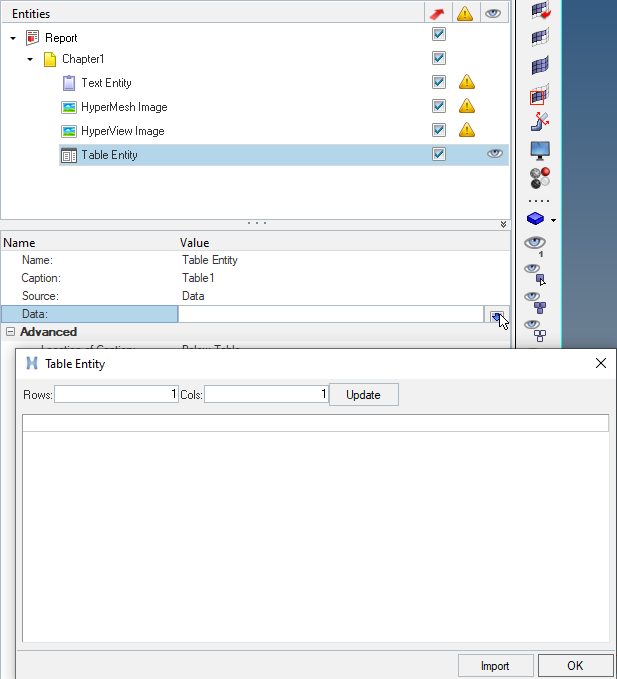The image size is (617, 679).
Task: Toggle the Table Entity row eye
Action: pos(495,154)
